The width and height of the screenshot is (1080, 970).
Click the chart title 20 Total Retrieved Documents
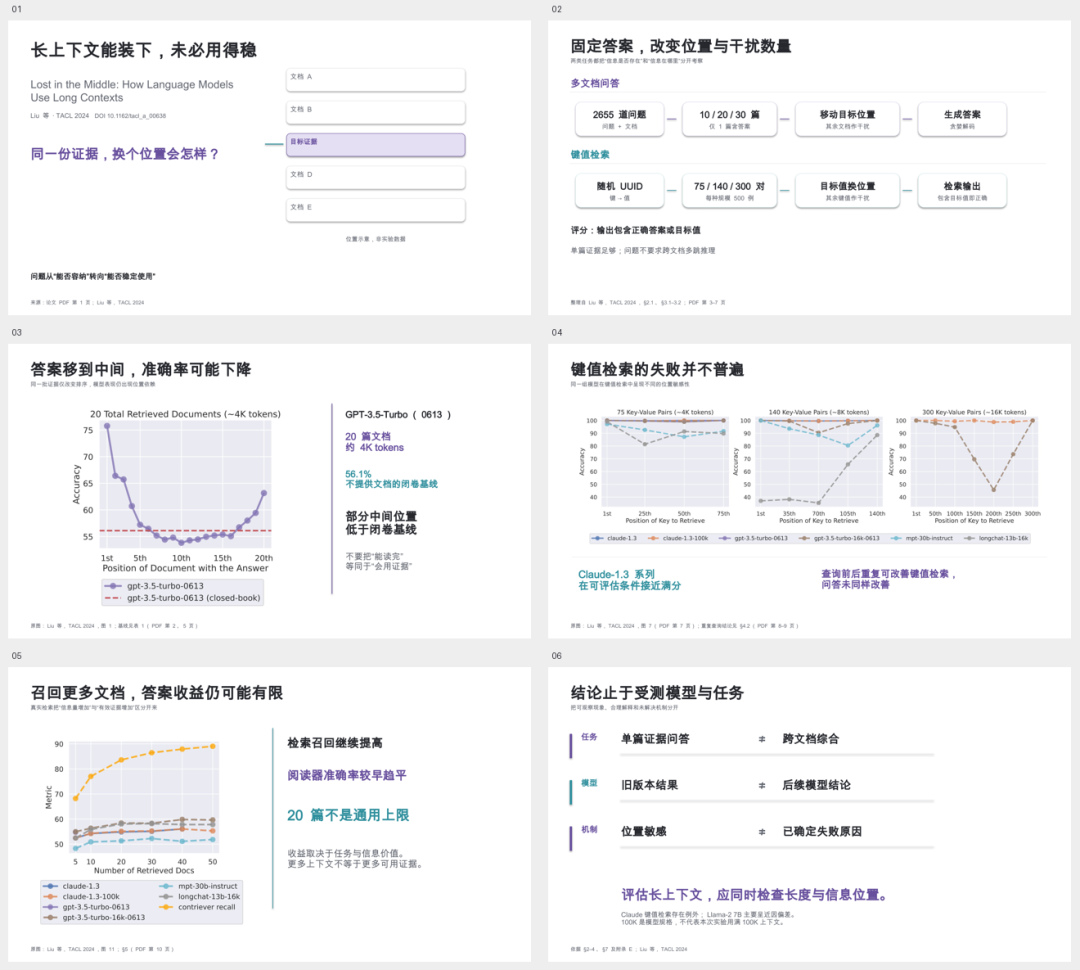(x=185, y=414)
